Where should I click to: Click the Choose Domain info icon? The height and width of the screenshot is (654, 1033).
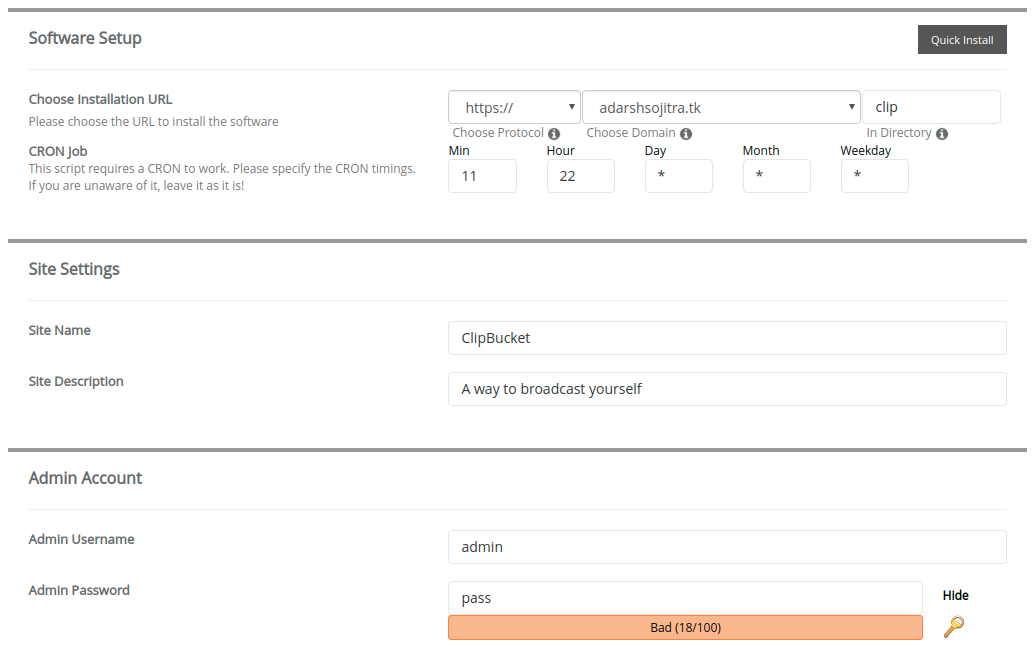pyautogui.click(x=686, y=134)
